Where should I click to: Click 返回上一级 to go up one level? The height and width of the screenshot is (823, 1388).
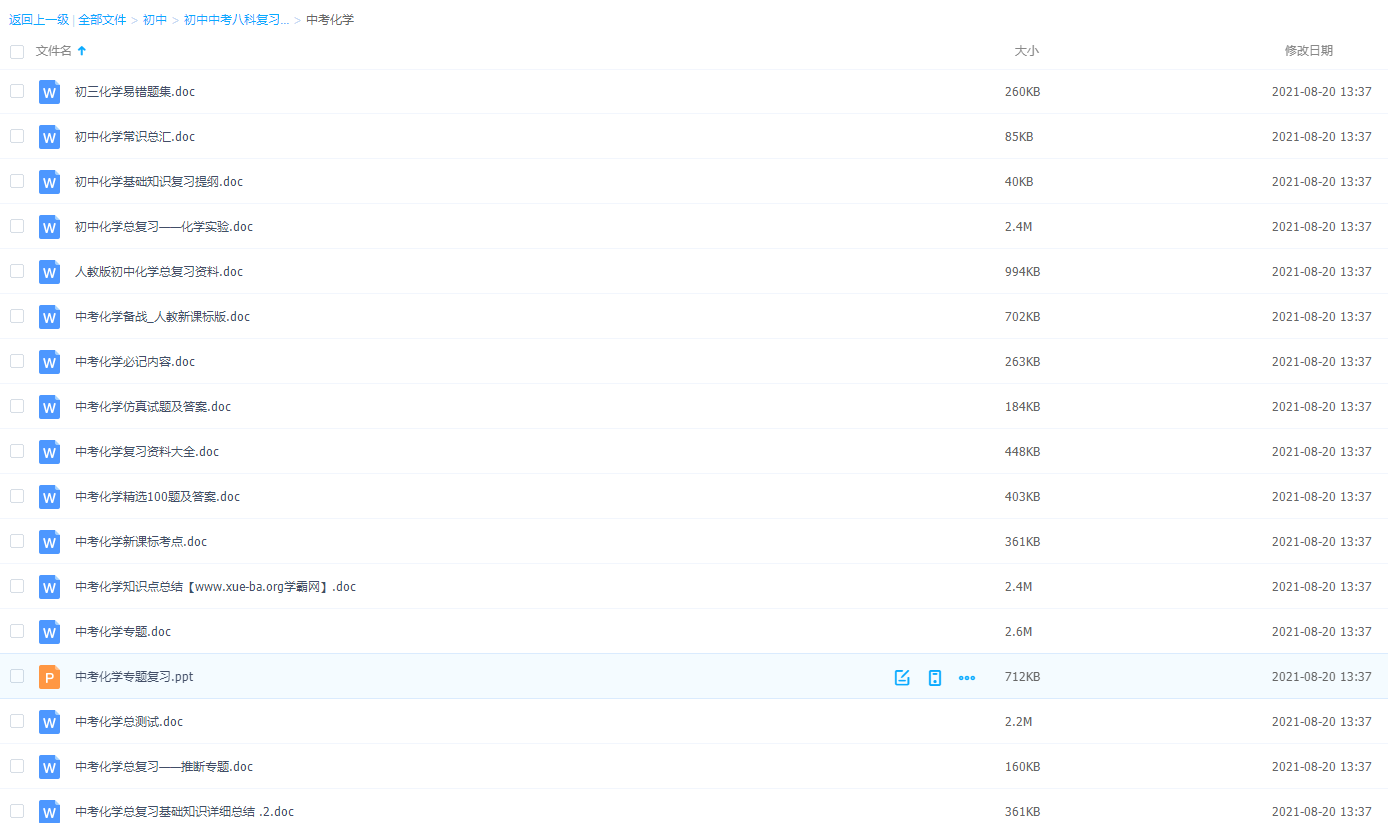[39, 20]
